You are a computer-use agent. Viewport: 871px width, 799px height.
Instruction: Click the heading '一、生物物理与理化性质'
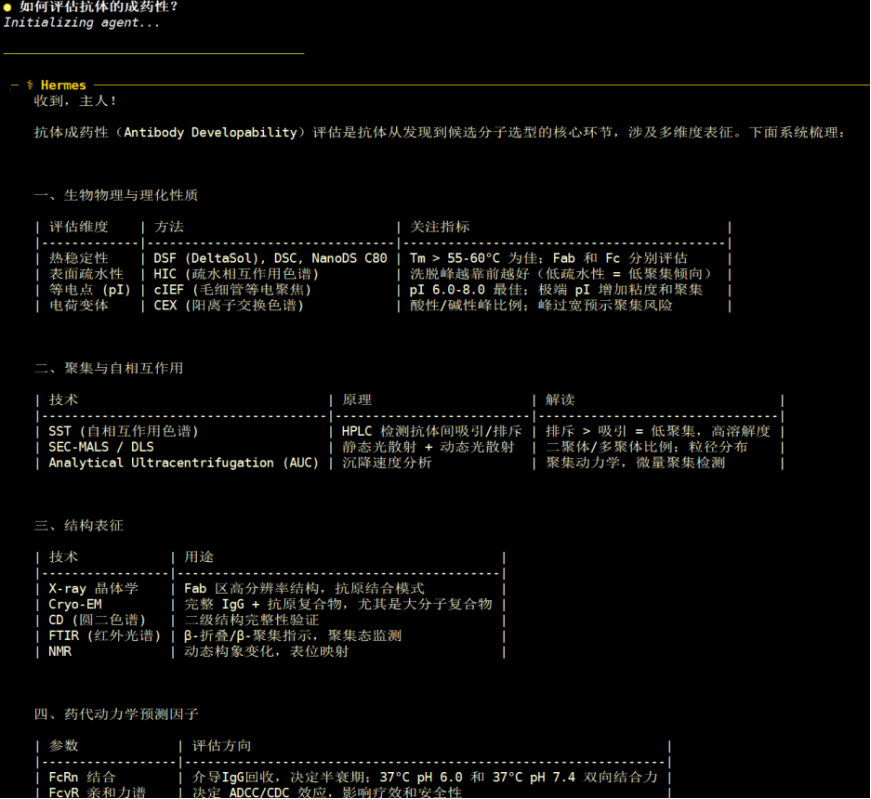[x=116, y=196]
